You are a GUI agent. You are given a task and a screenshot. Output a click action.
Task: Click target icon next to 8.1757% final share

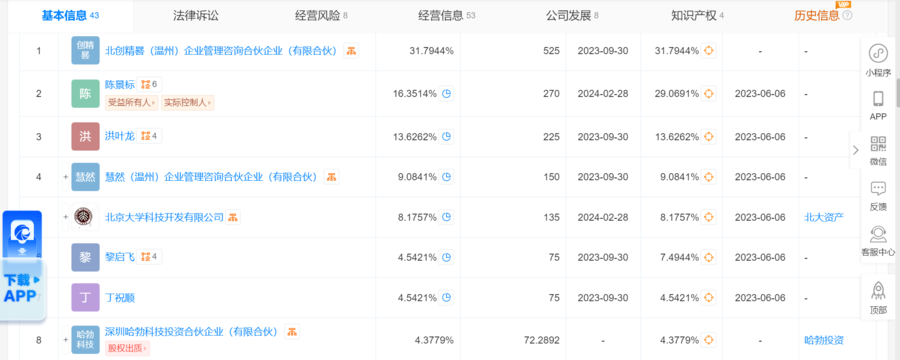(x=709, y=217)
